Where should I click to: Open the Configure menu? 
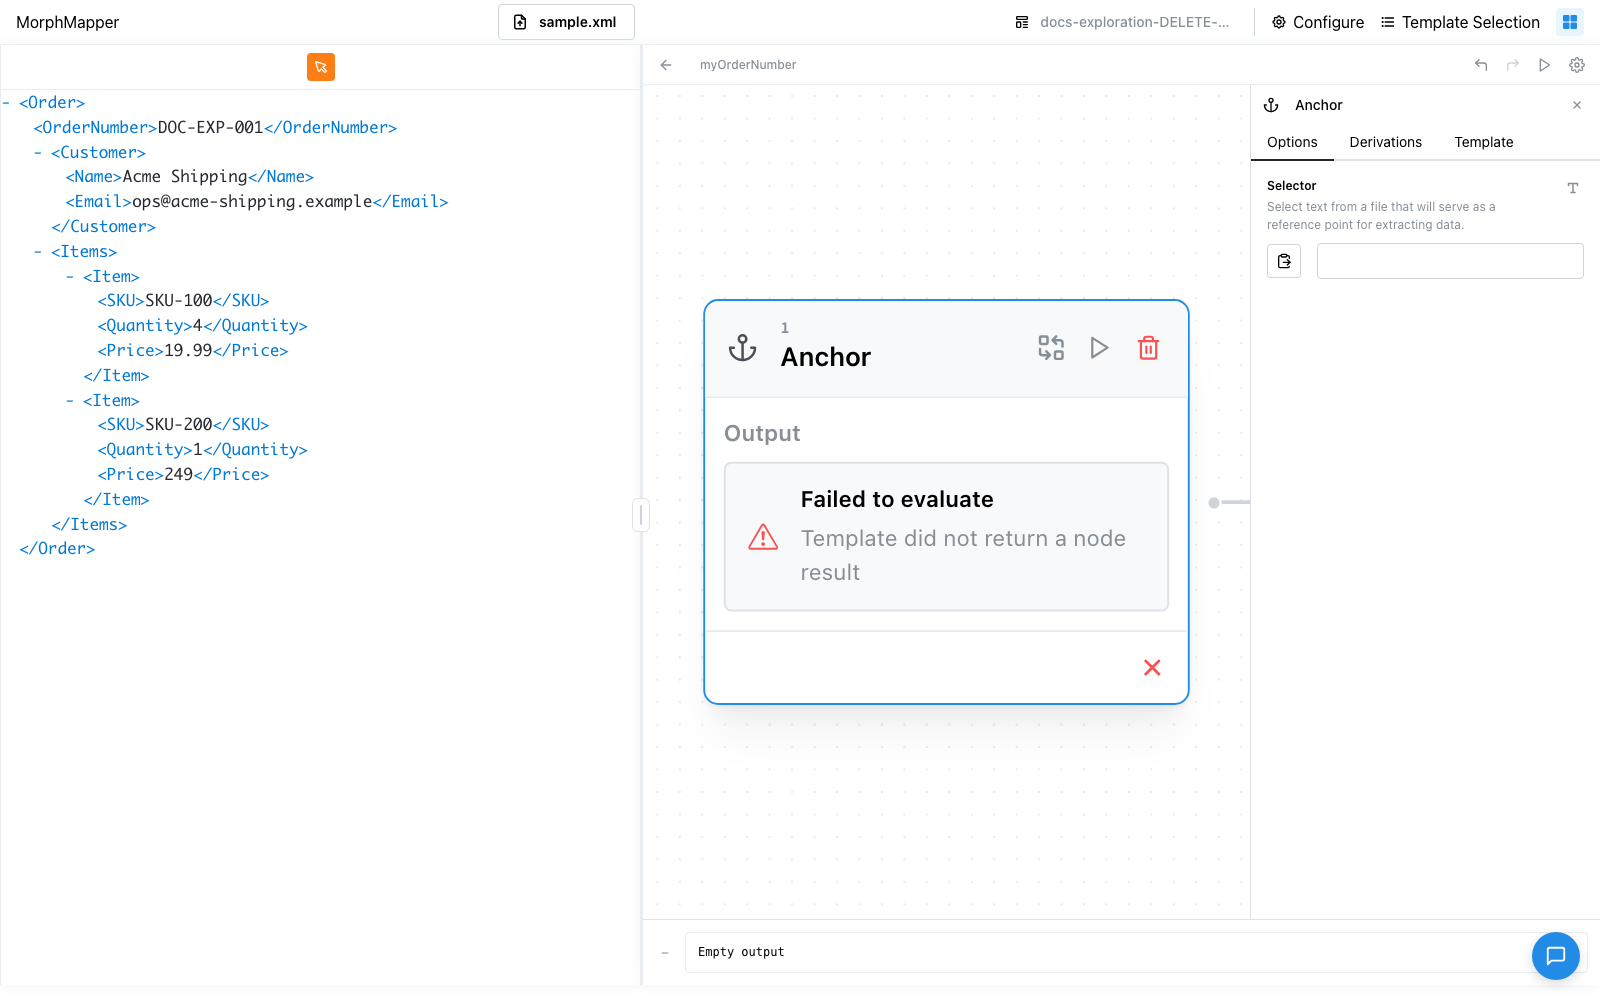point(1318,22)
